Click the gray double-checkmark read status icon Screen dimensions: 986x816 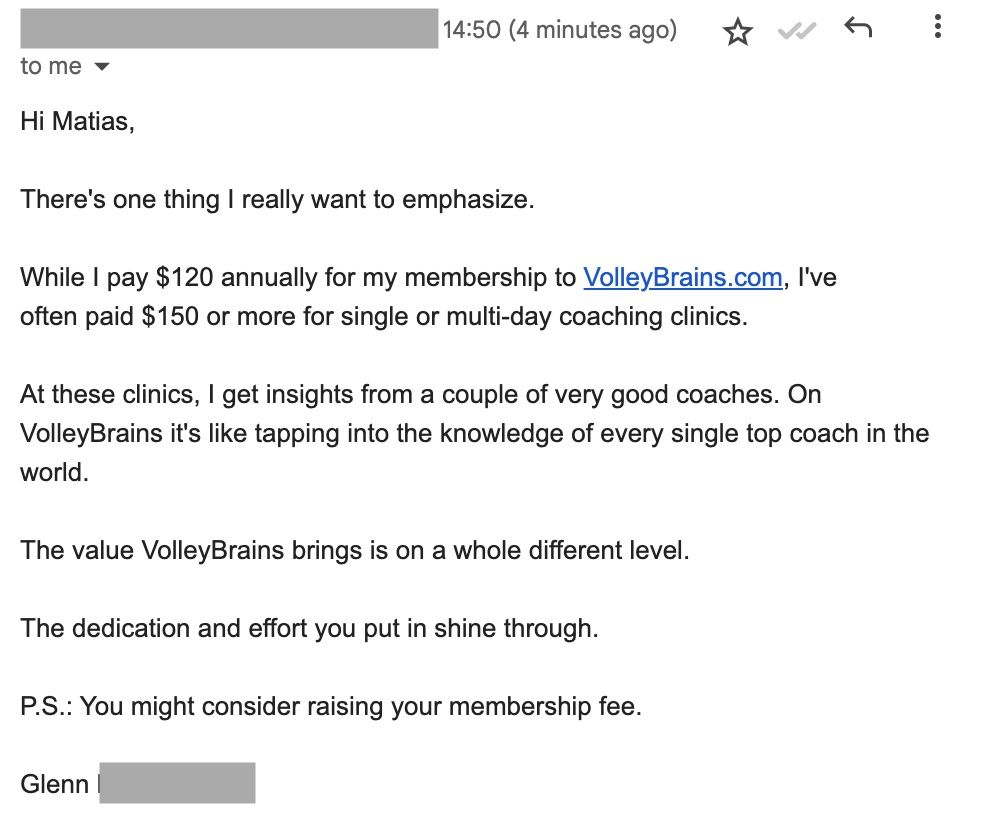click(x=797, y=30)
